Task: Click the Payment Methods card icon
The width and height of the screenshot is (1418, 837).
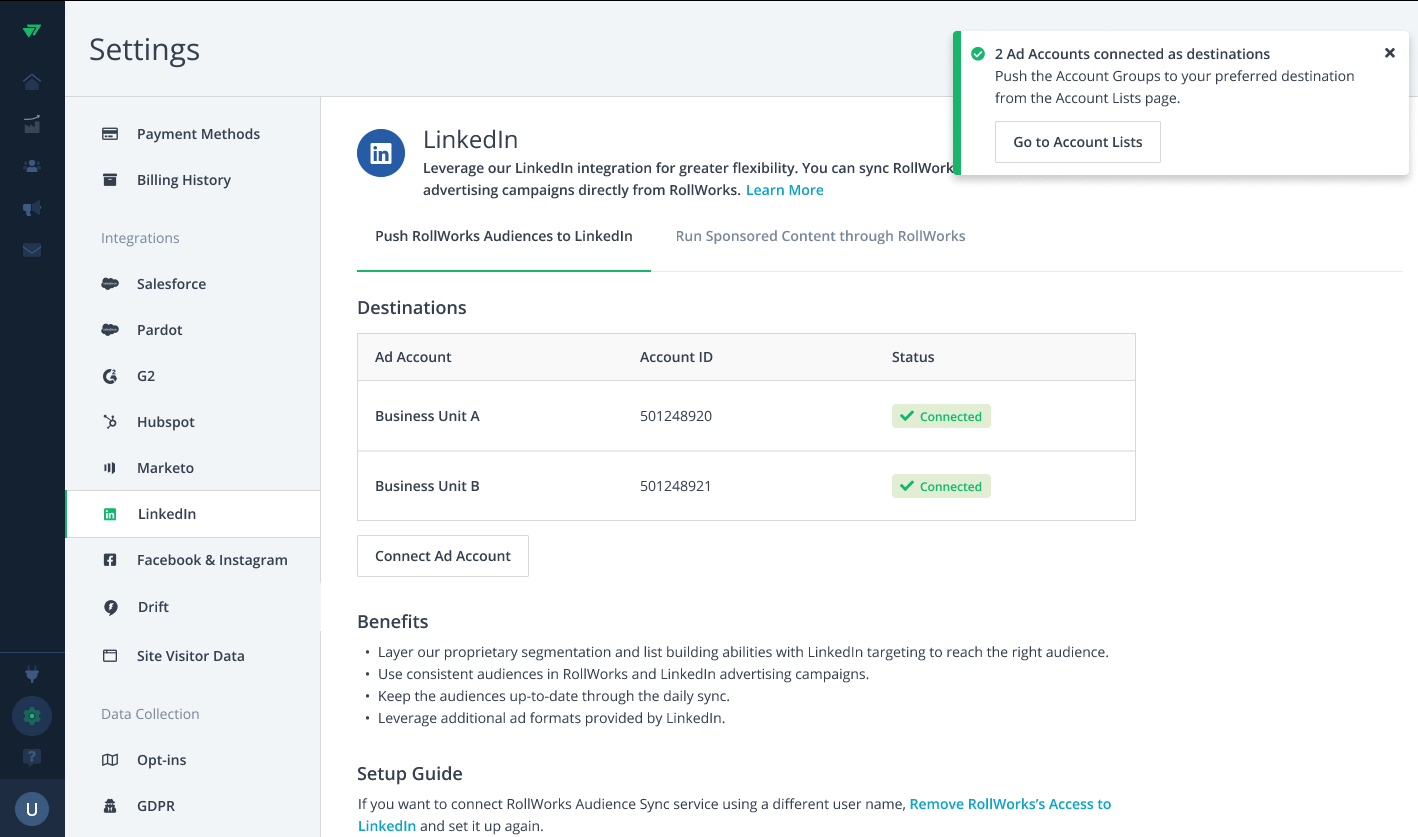Action: point(110,134)
